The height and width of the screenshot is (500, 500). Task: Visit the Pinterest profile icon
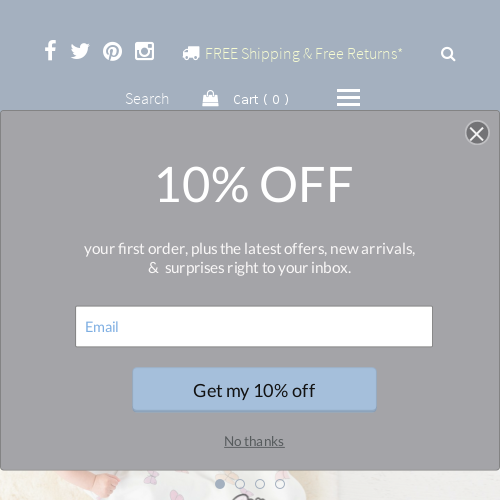pyautogui.click(x=112, y=51)
